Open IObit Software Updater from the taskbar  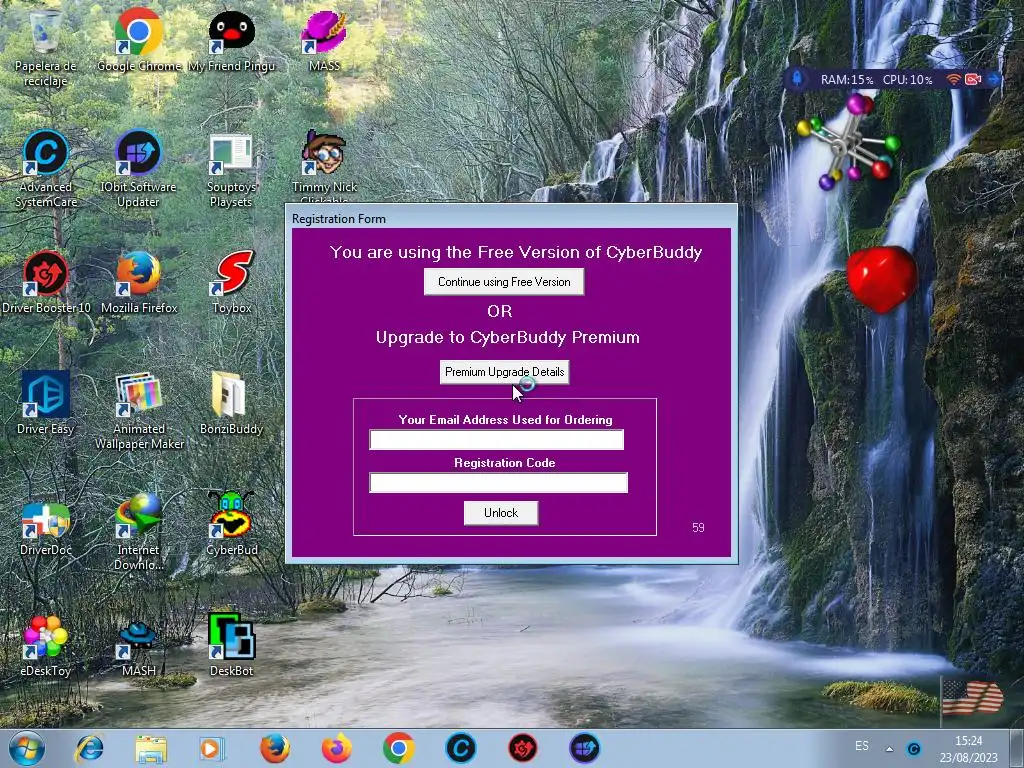[x=584, y=748]
